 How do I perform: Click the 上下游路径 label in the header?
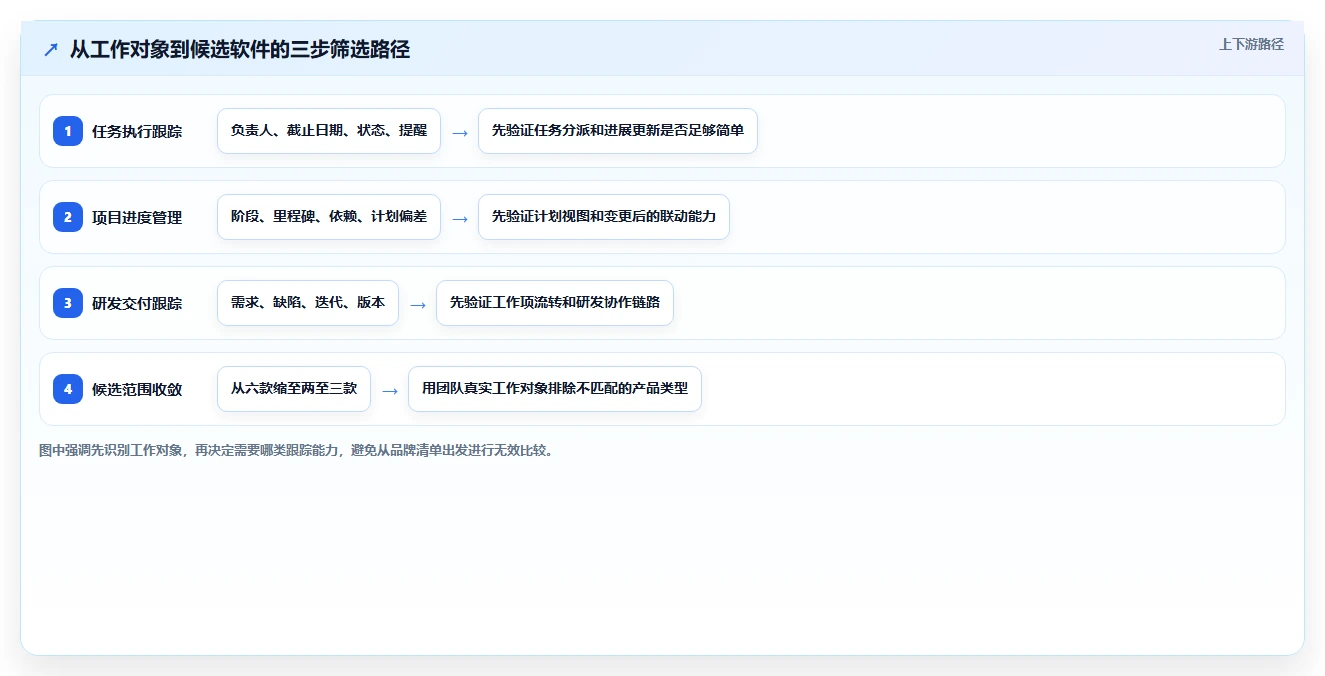click(1251, 44)
